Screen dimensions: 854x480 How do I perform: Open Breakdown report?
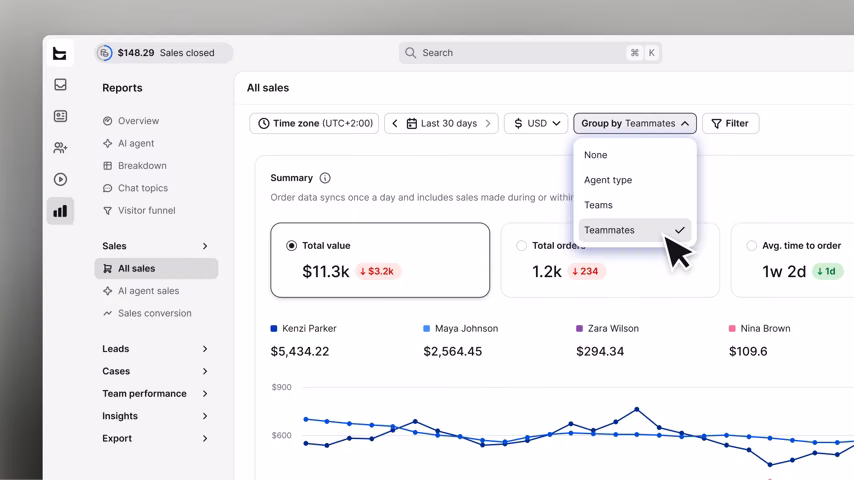click(x=142, y=166)
